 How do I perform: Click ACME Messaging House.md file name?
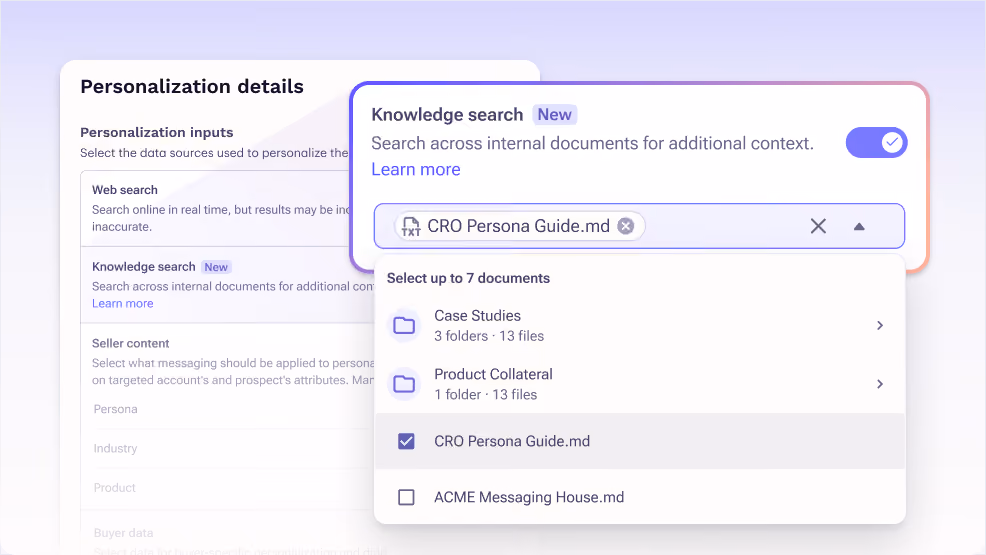tap(529, 497)
